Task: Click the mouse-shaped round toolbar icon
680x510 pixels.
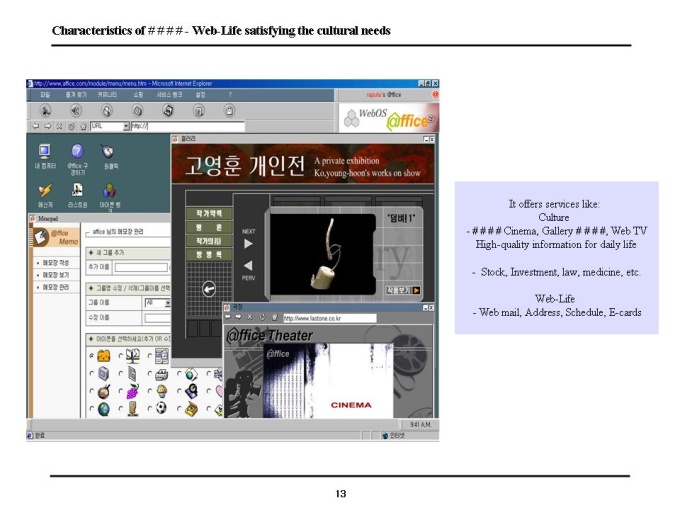Action: (107, 111)
